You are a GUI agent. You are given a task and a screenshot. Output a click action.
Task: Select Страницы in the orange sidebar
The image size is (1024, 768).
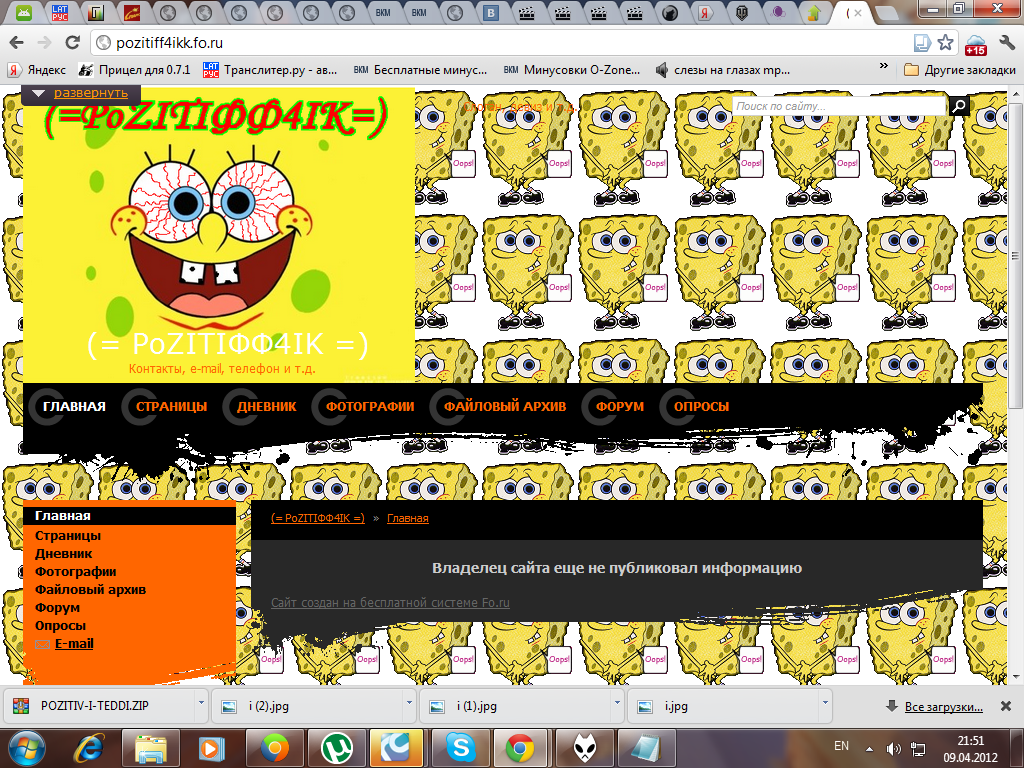(x=68, y=536)
